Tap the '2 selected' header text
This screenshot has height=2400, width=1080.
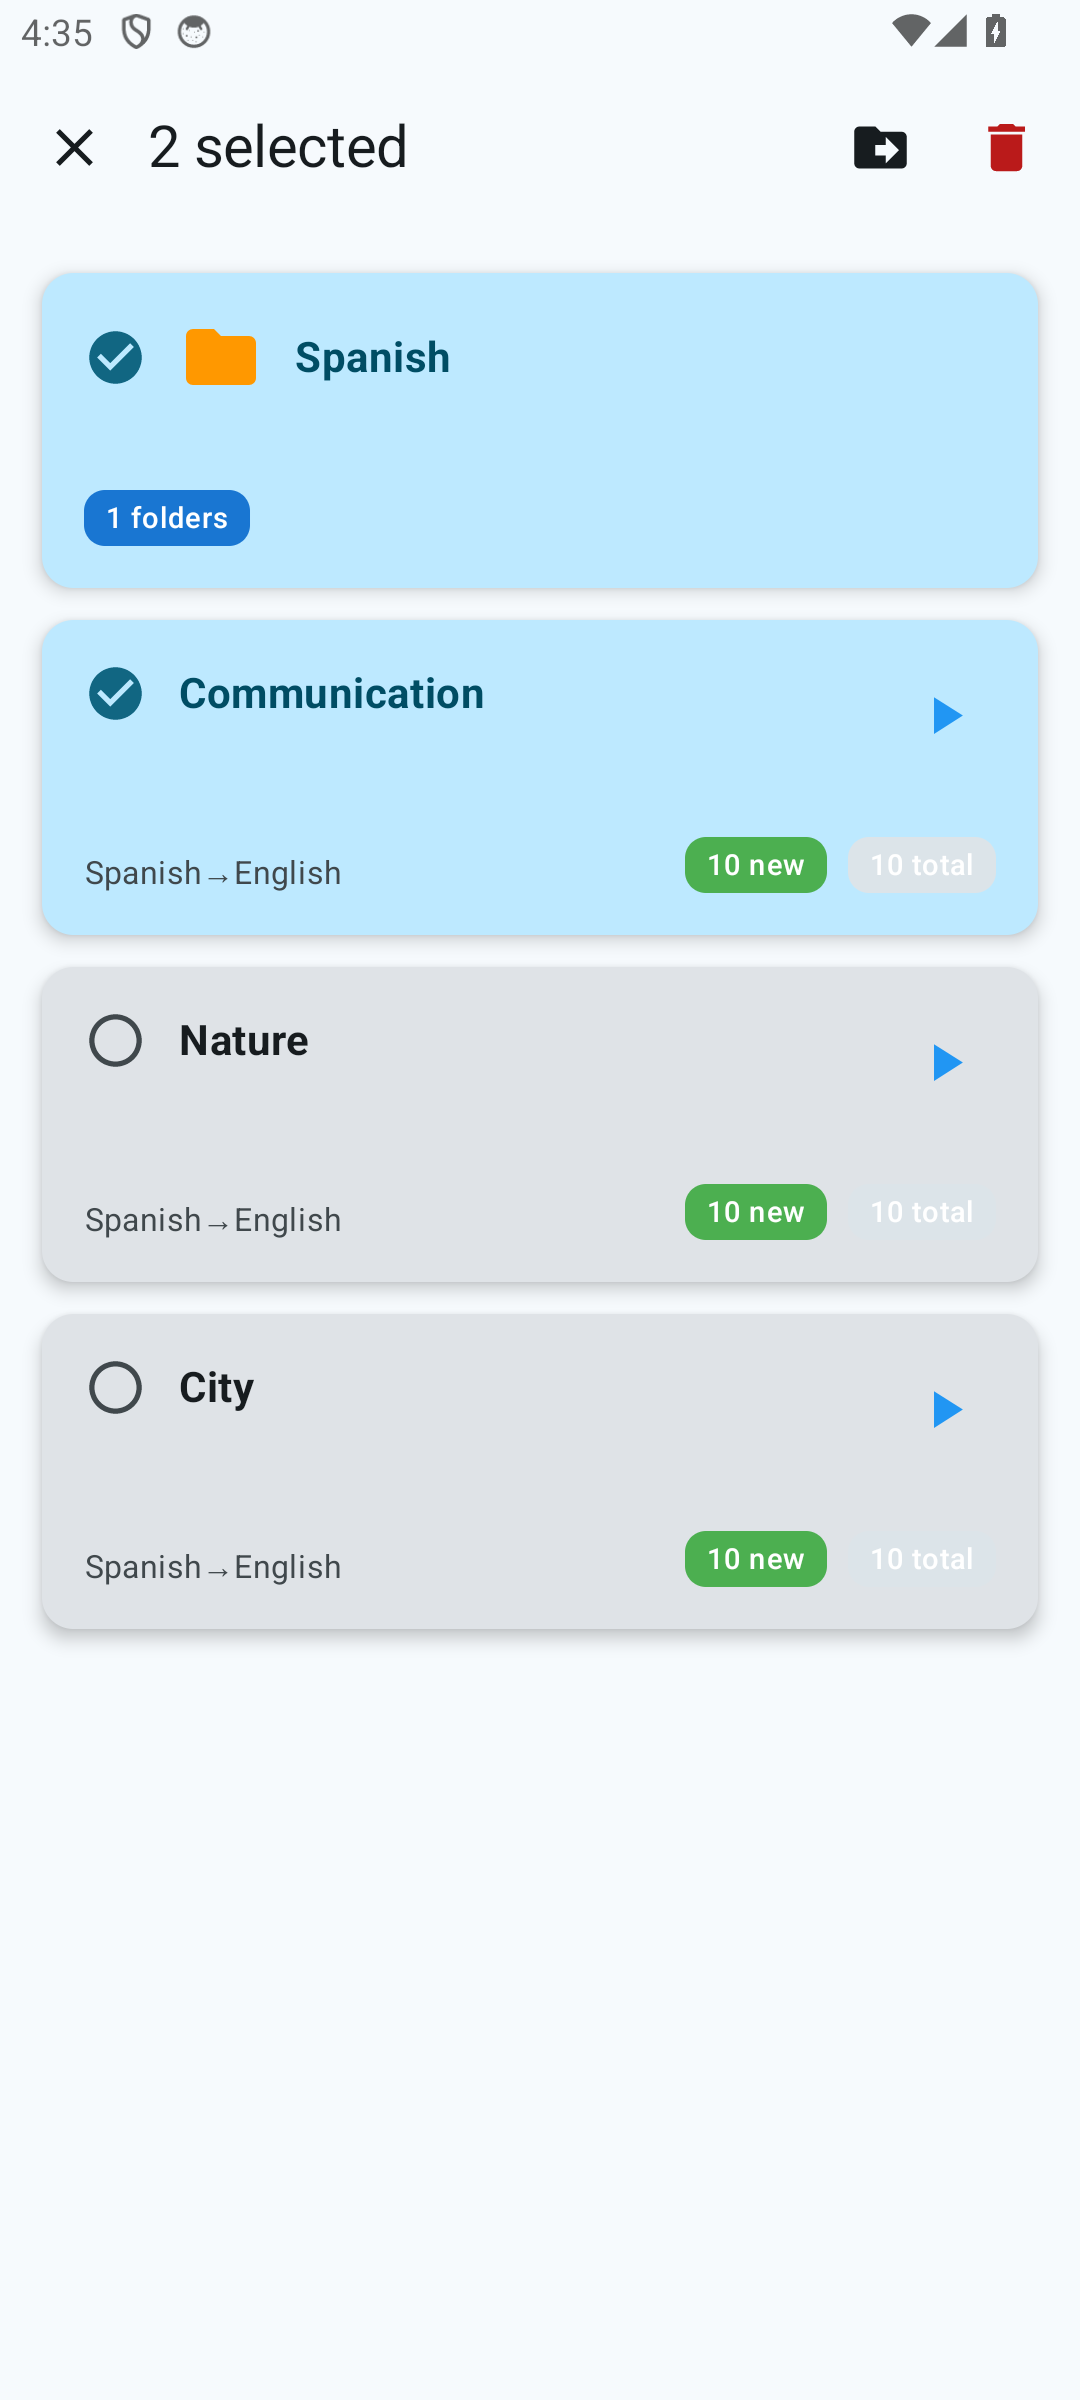click(x=278, y=147)
